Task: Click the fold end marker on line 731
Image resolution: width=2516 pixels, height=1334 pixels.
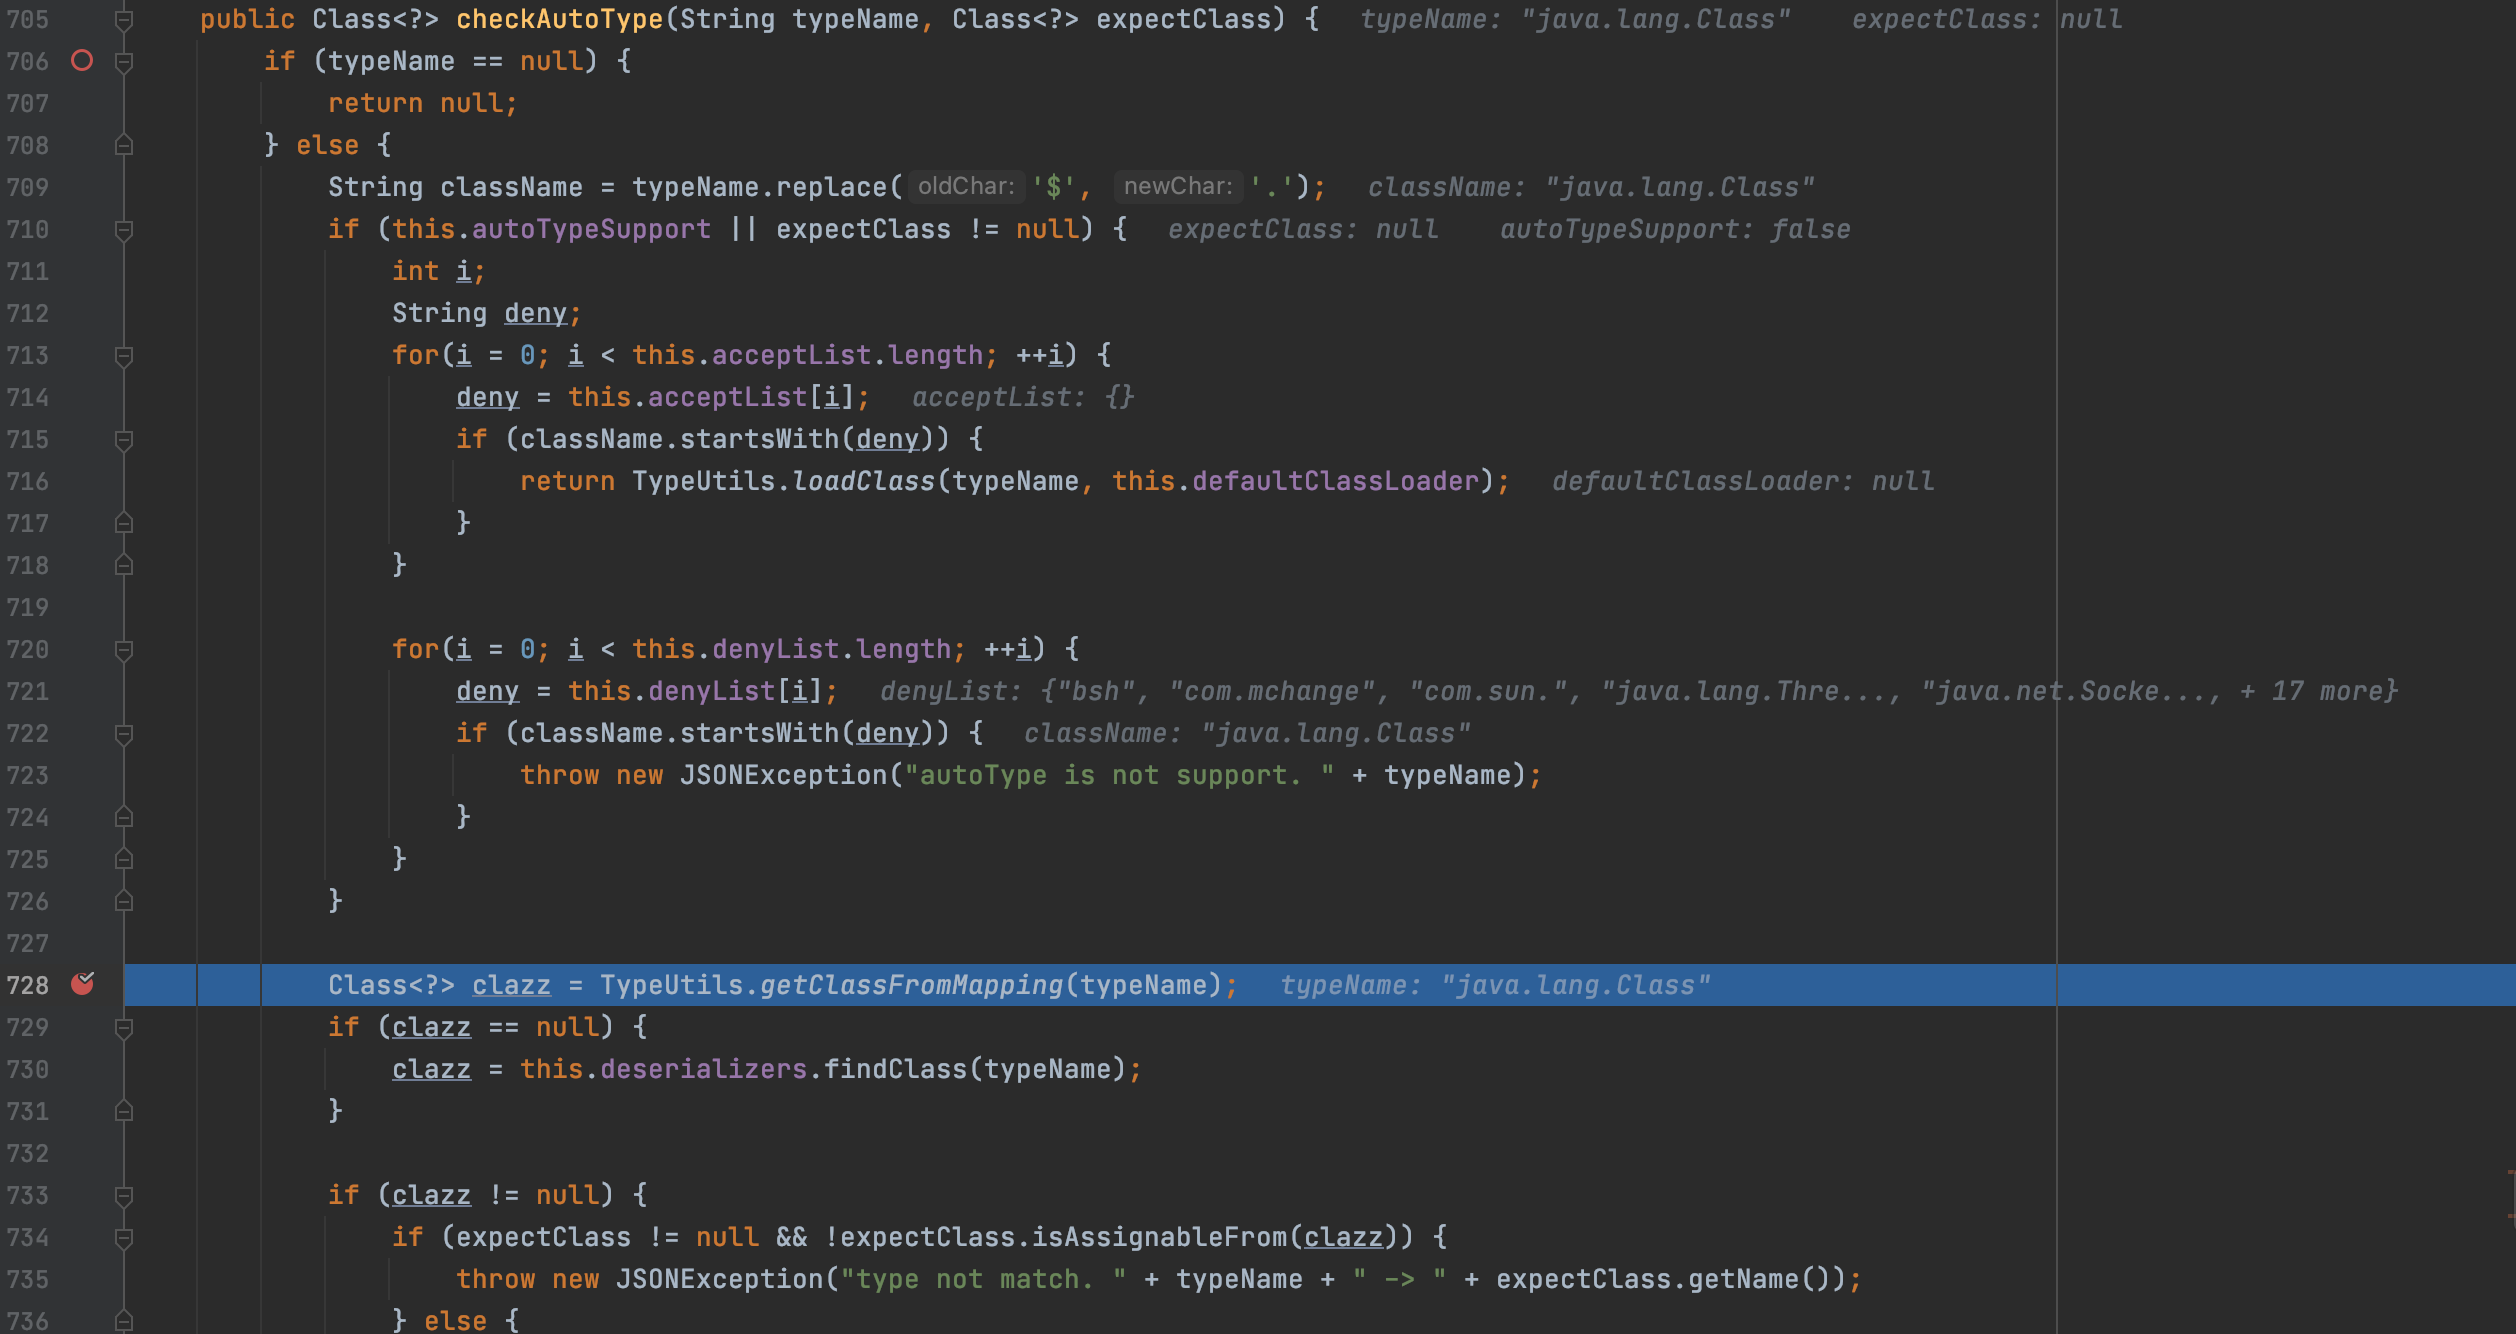Action: [x=124, y=1111]
